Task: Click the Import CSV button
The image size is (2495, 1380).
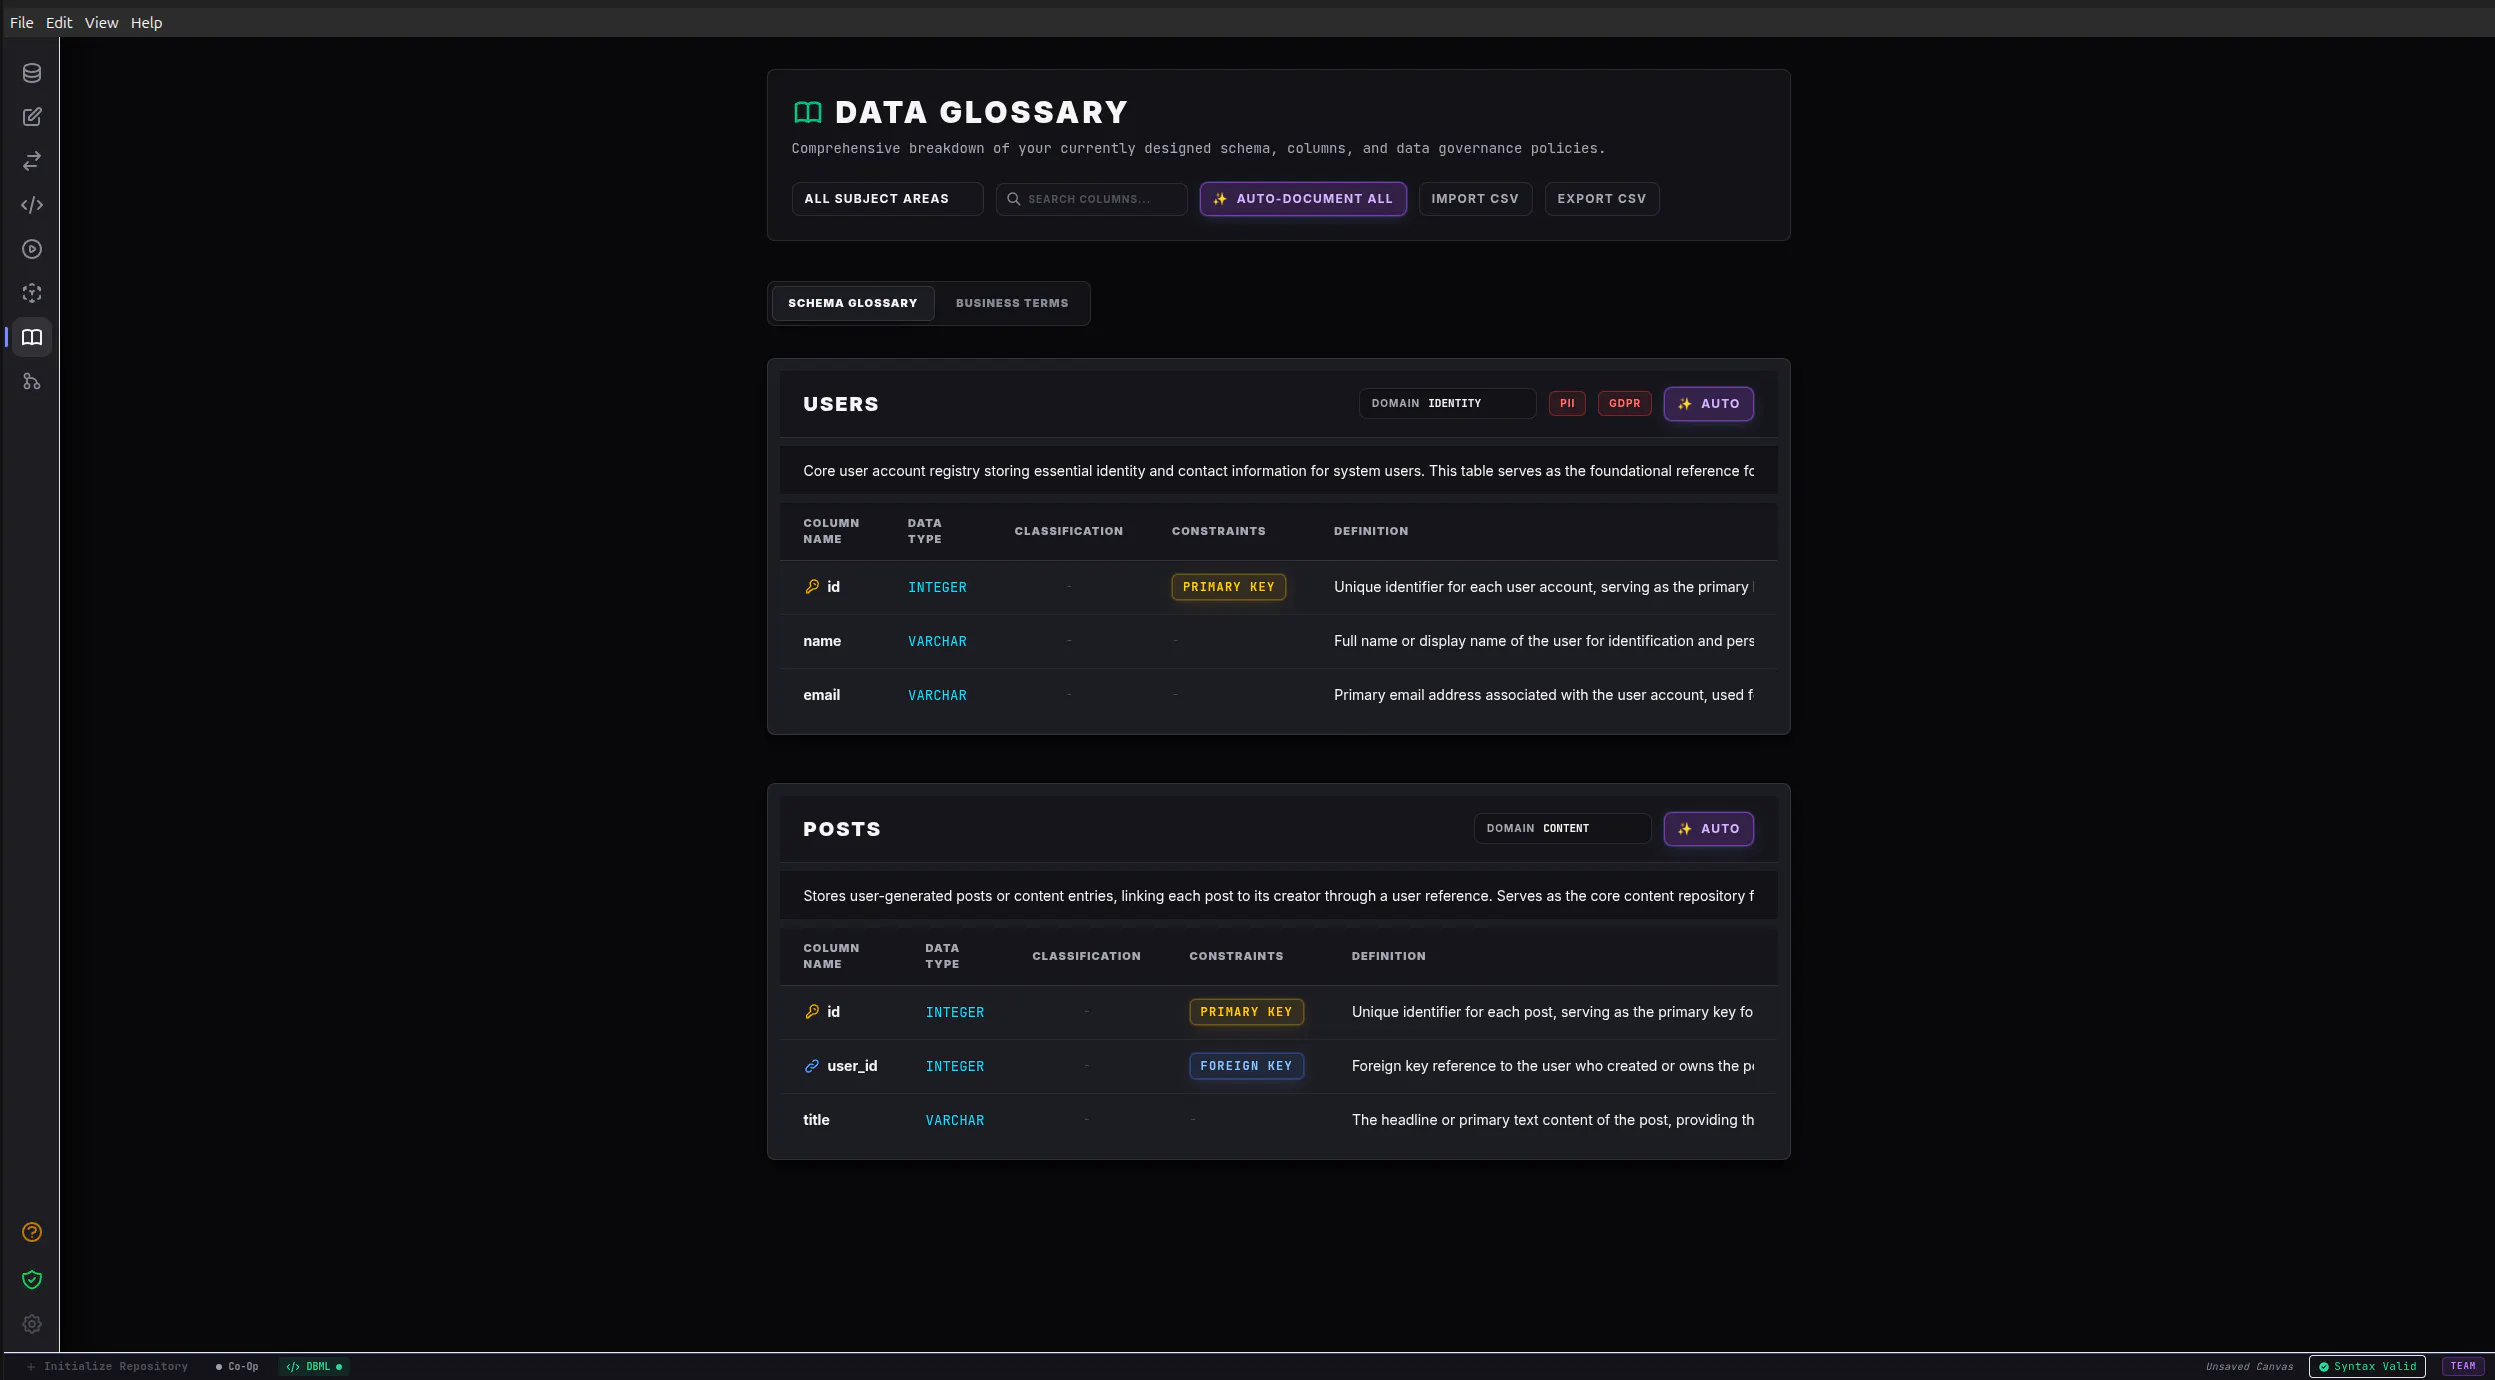Action: (x=1475, y=199)
